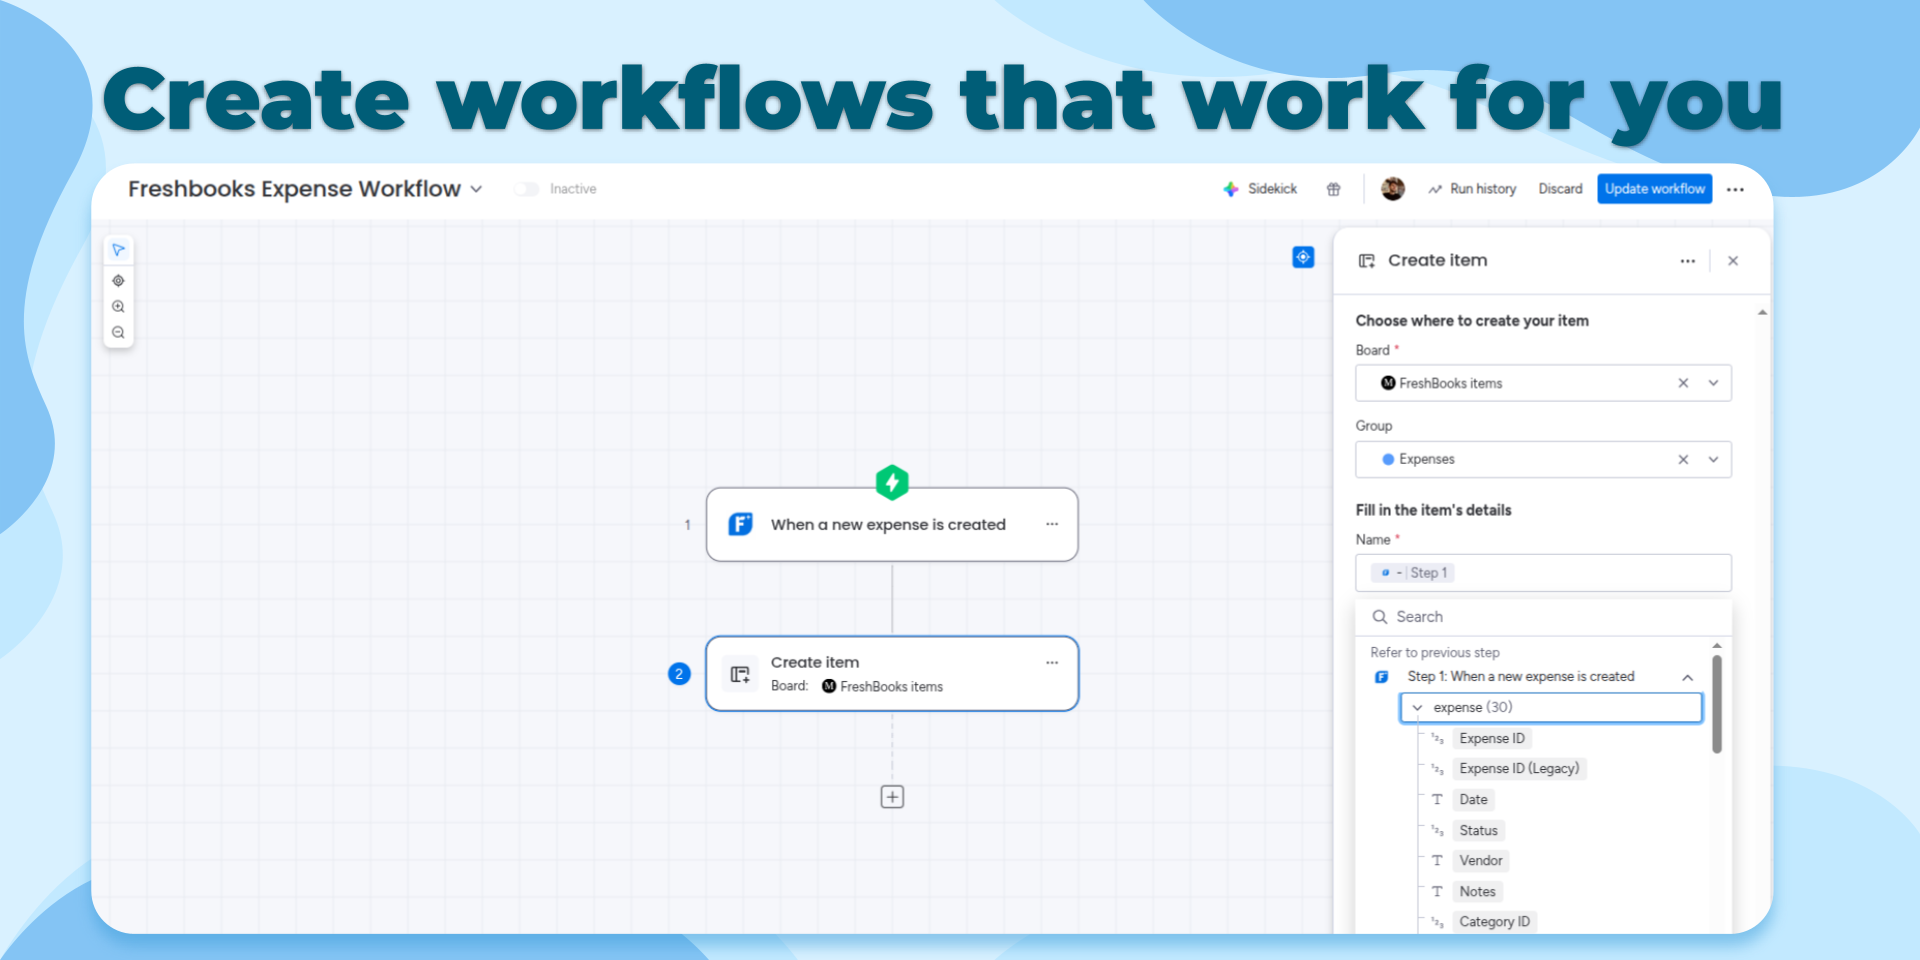1920x960 pixels.
Task: Click the Search field in field picker
Action: coord(1543,617)
